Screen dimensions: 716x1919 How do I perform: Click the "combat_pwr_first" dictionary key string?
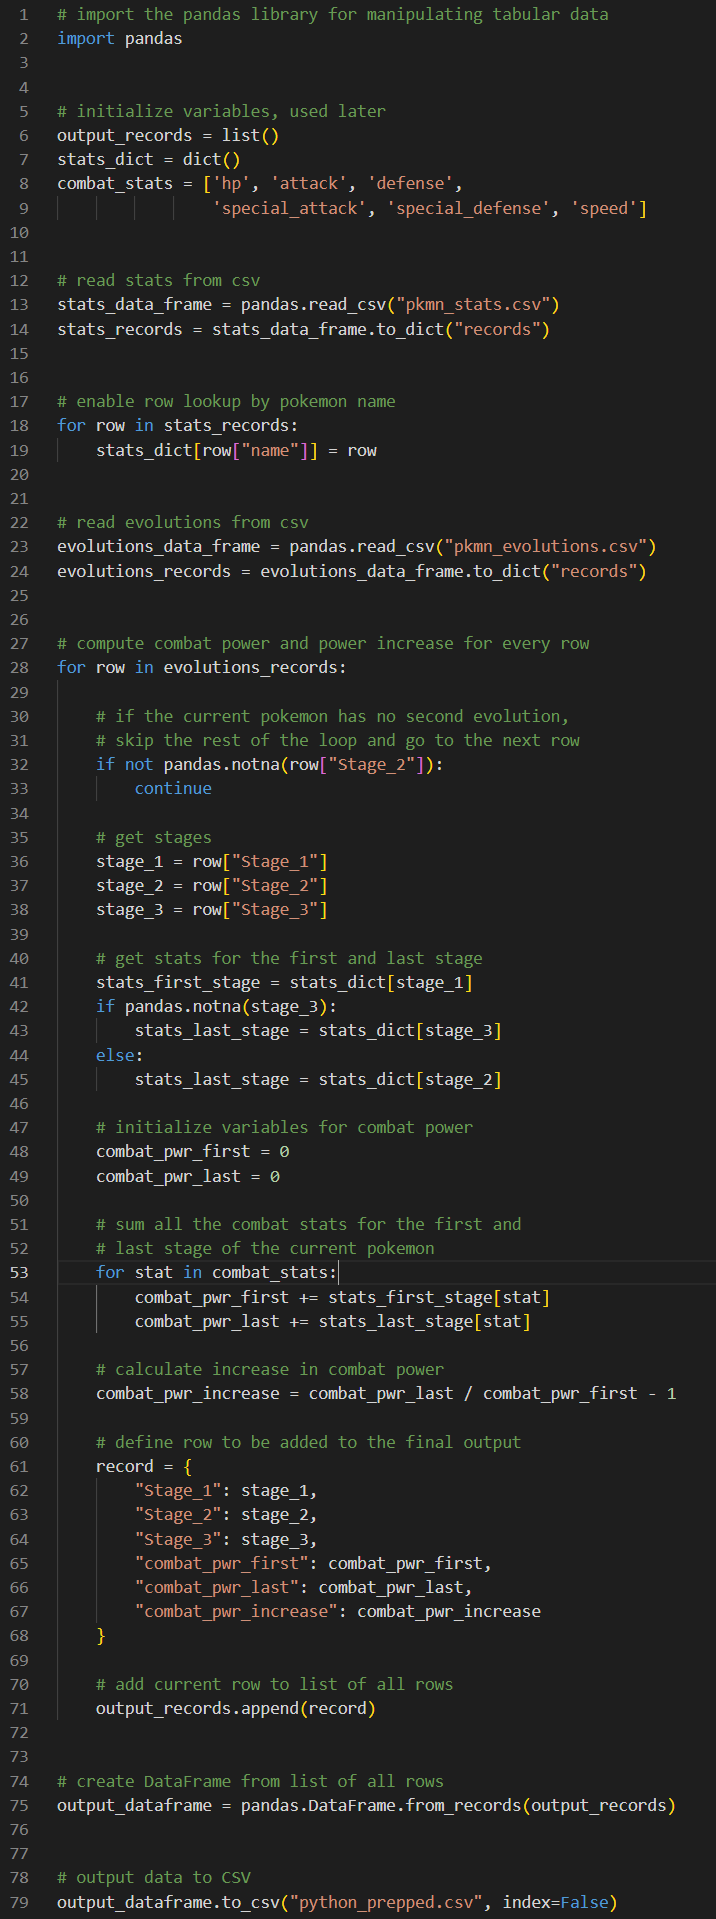click(222, 1563)
